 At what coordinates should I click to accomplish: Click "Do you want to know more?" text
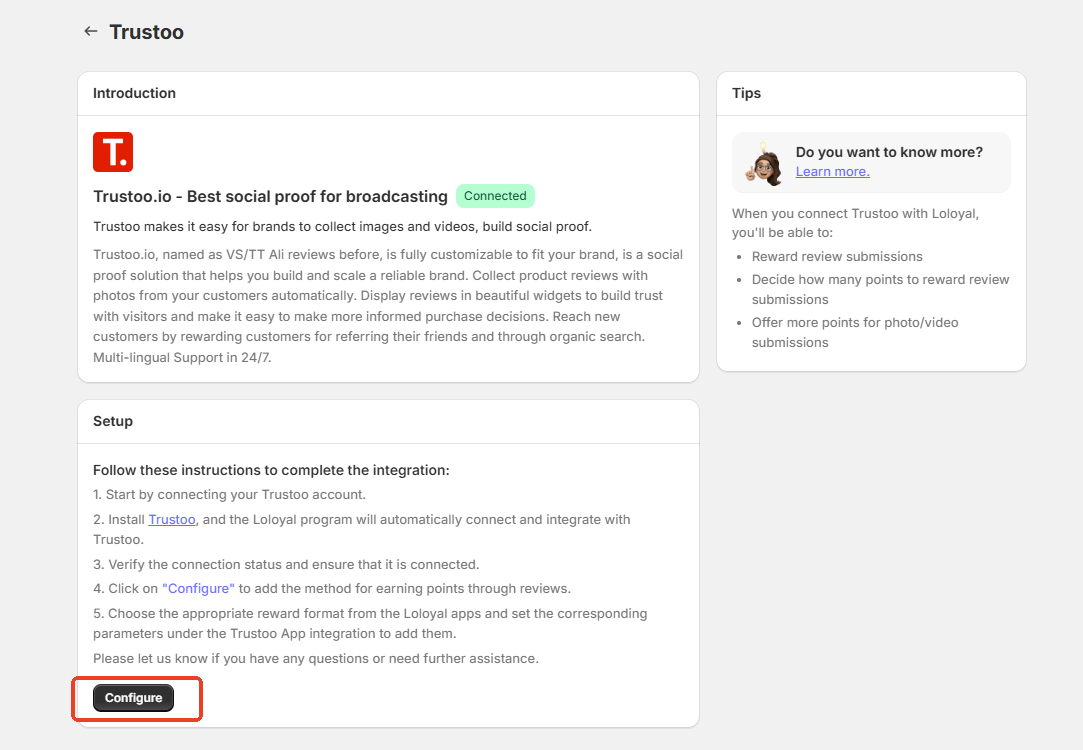pyautogui.click(x=889, y=152)
